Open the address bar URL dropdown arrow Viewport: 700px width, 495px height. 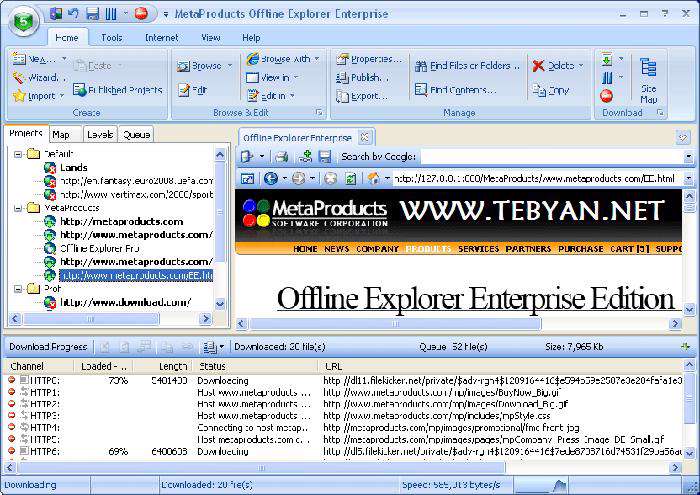point(688,179)
